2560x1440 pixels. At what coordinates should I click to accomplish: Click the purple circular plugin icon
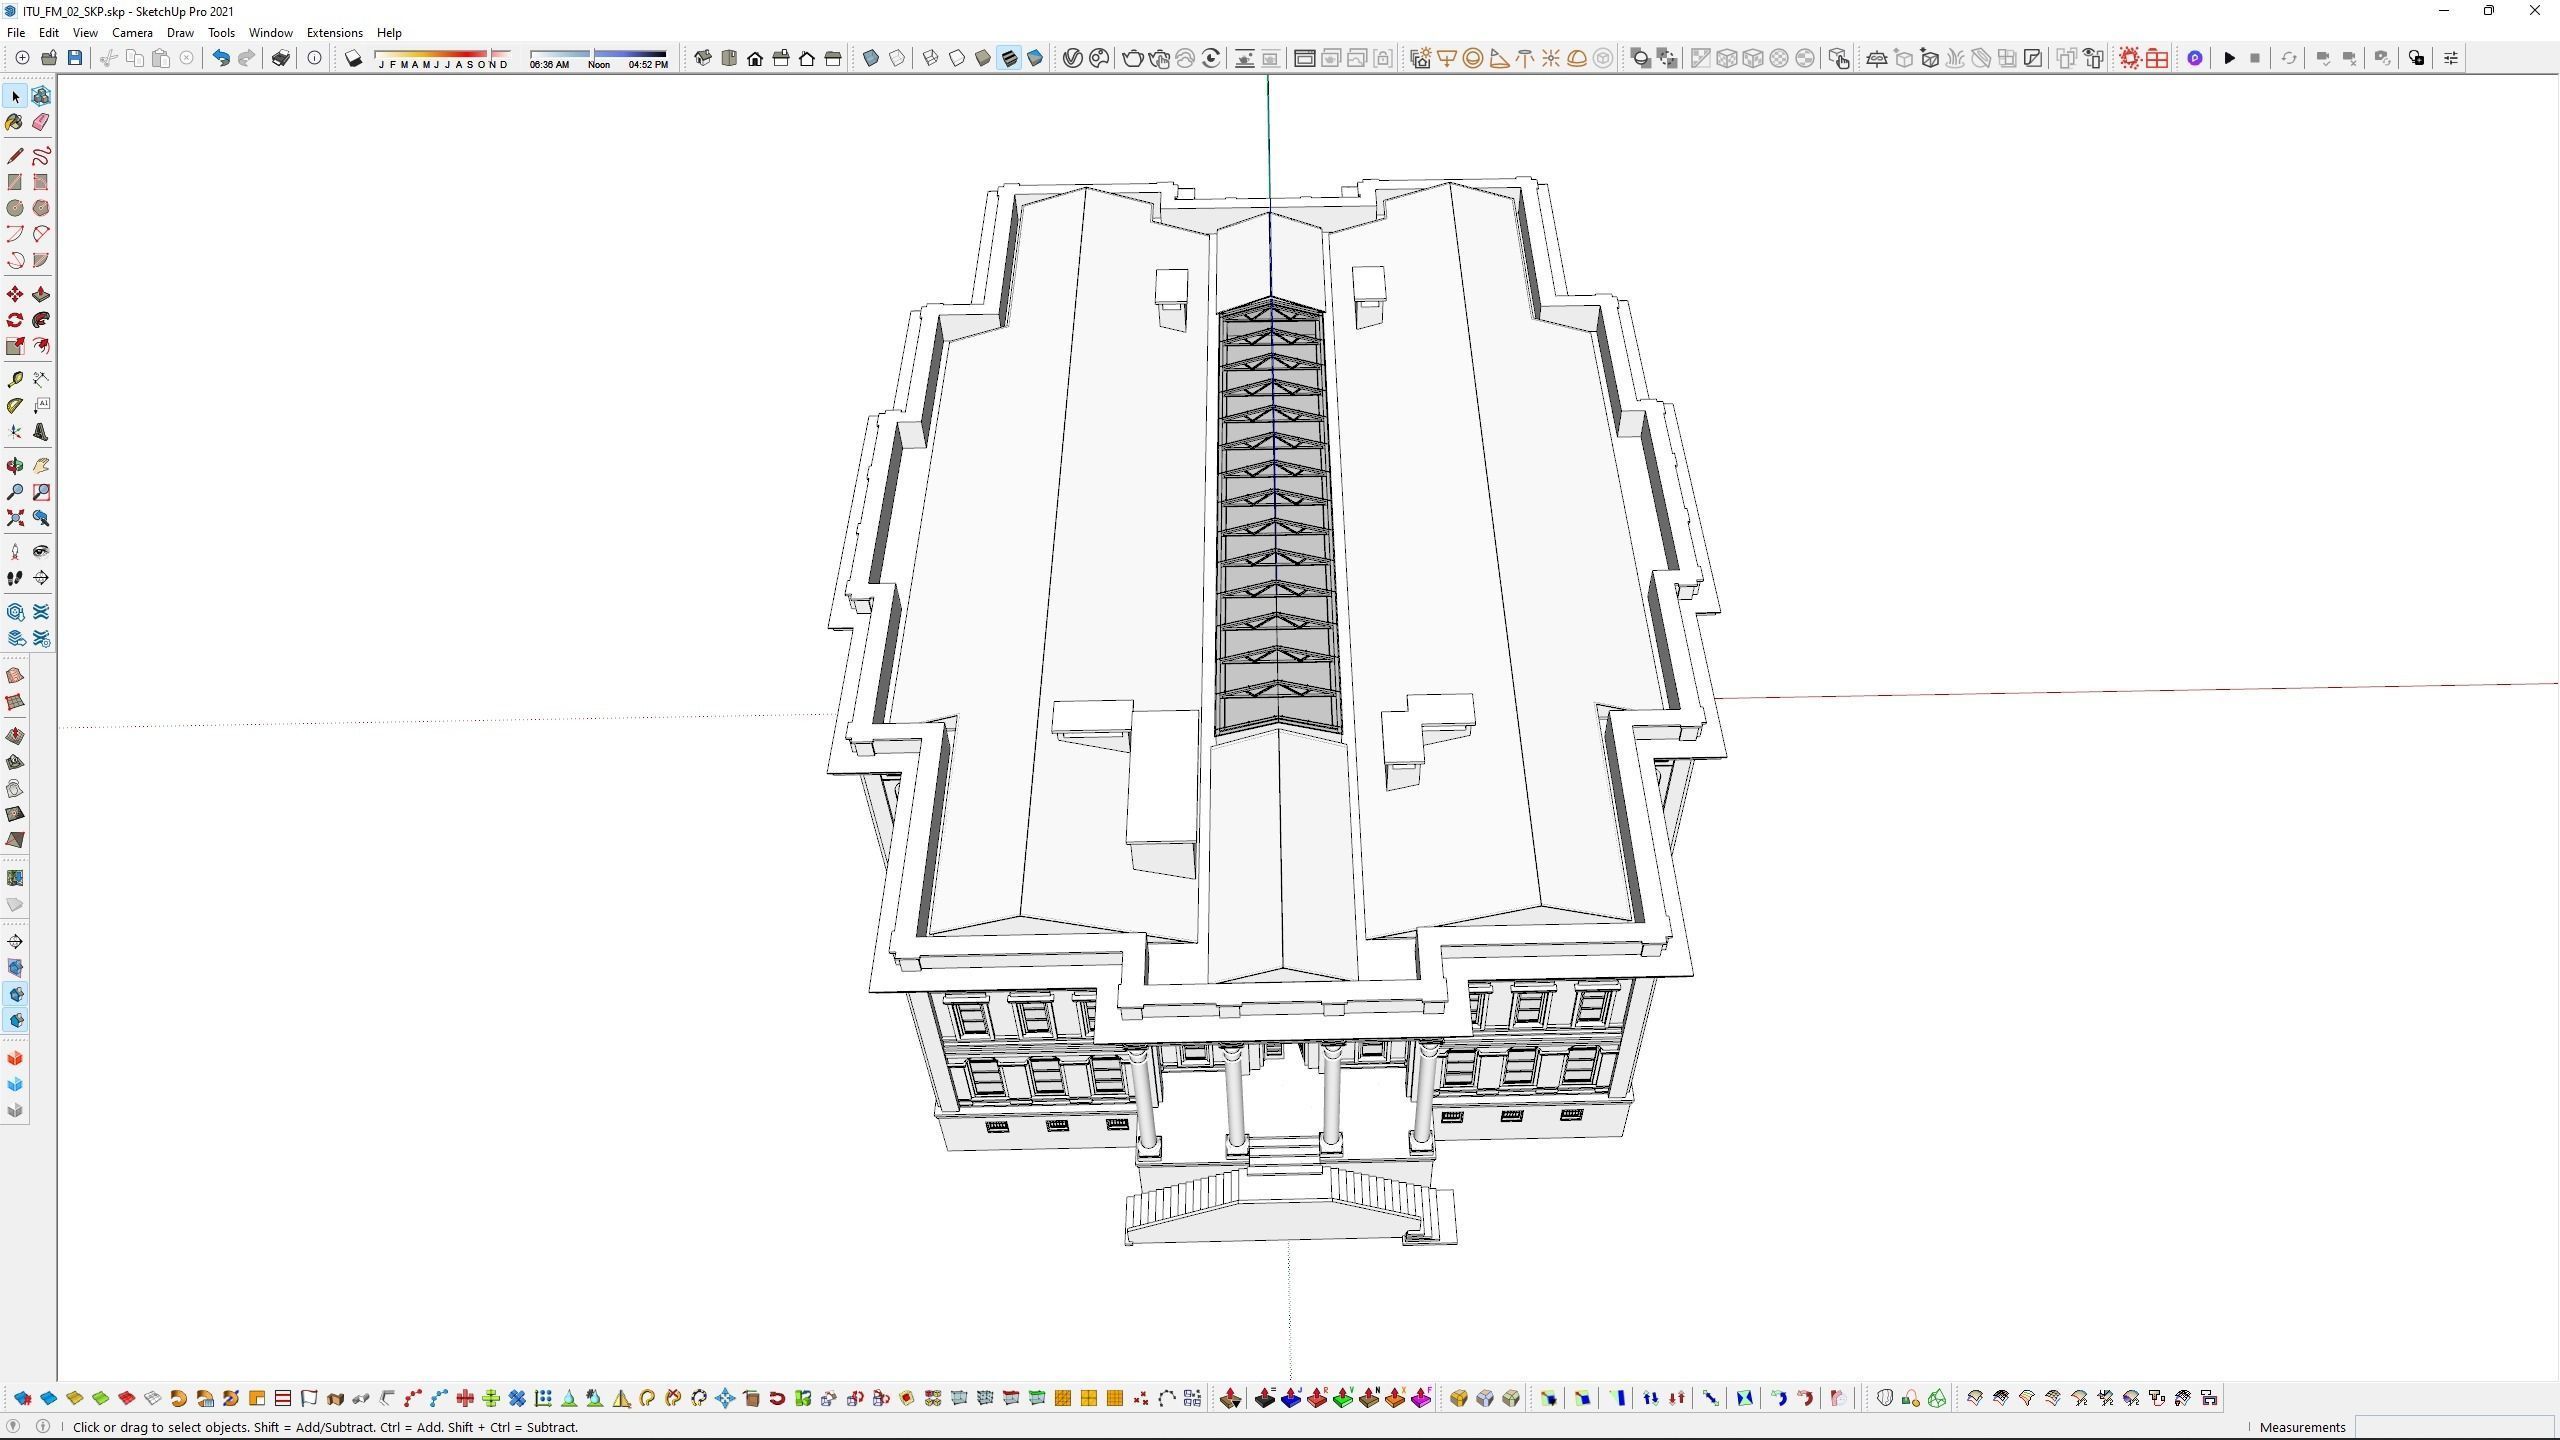click(x=2195, y=58)
